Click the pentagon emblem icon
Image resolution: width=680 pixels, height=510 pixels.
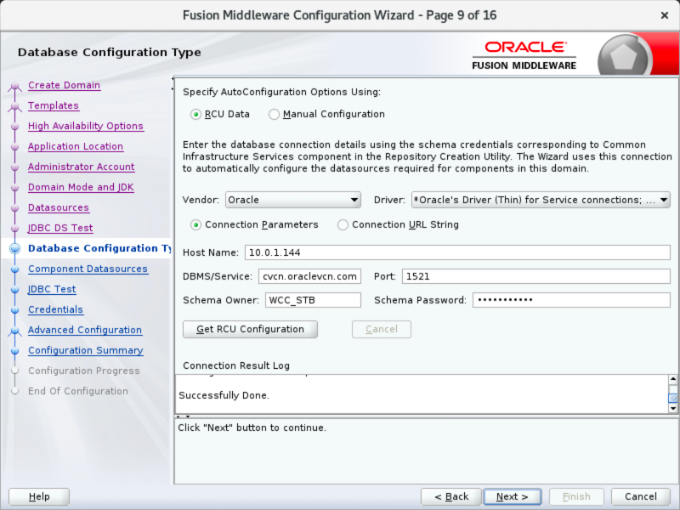[624, 57]
